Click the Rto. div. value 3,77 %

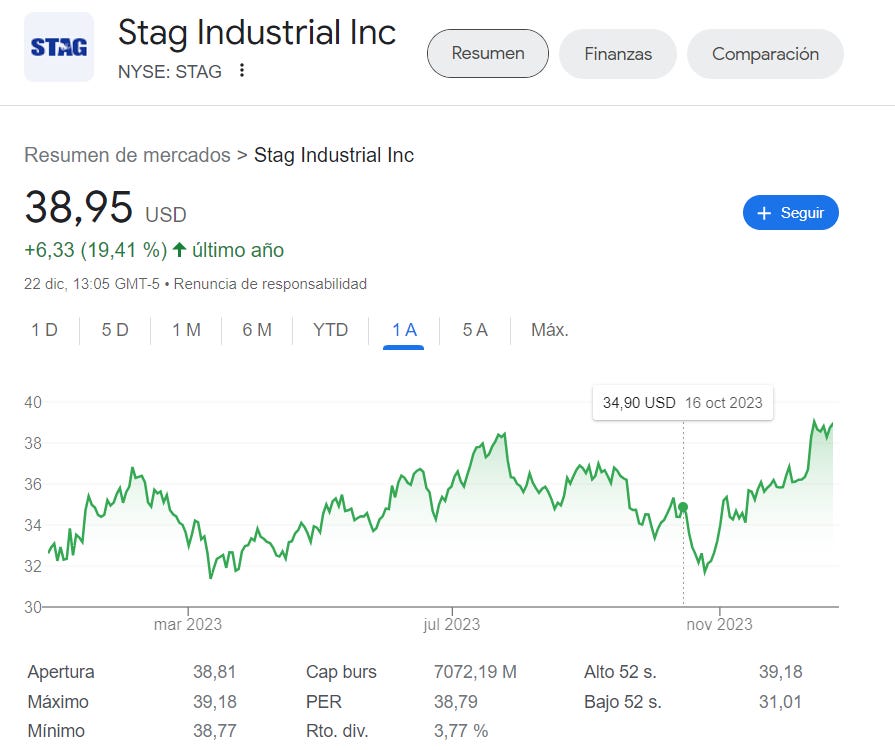(461, 731)
